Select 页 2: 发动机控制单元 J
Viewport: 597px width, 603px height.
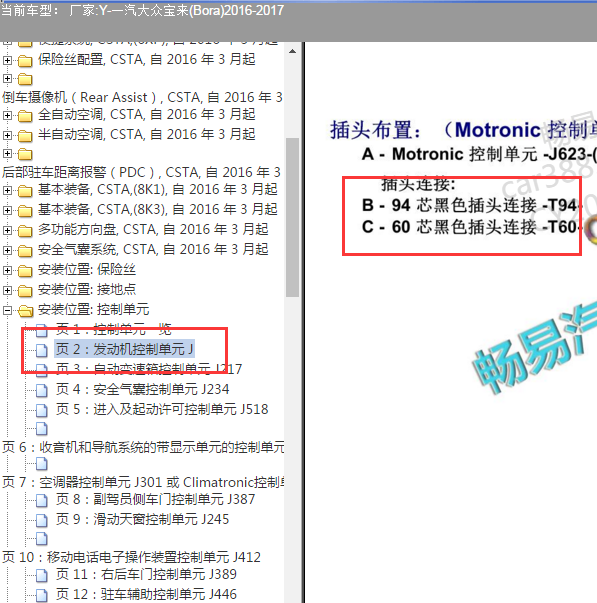pyautogui.click(x=125, y=349)
